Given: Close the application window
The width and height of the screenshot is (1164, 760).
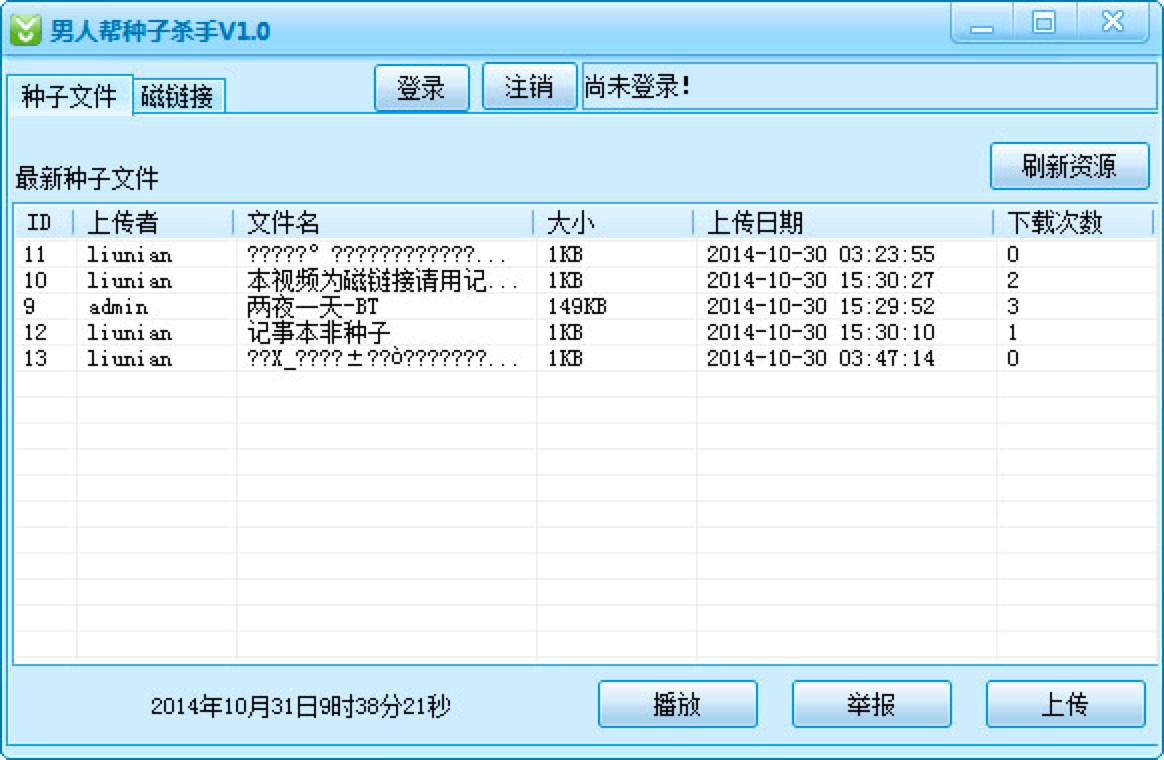Looking at the screenshot, I should [x=1113, y=22].
